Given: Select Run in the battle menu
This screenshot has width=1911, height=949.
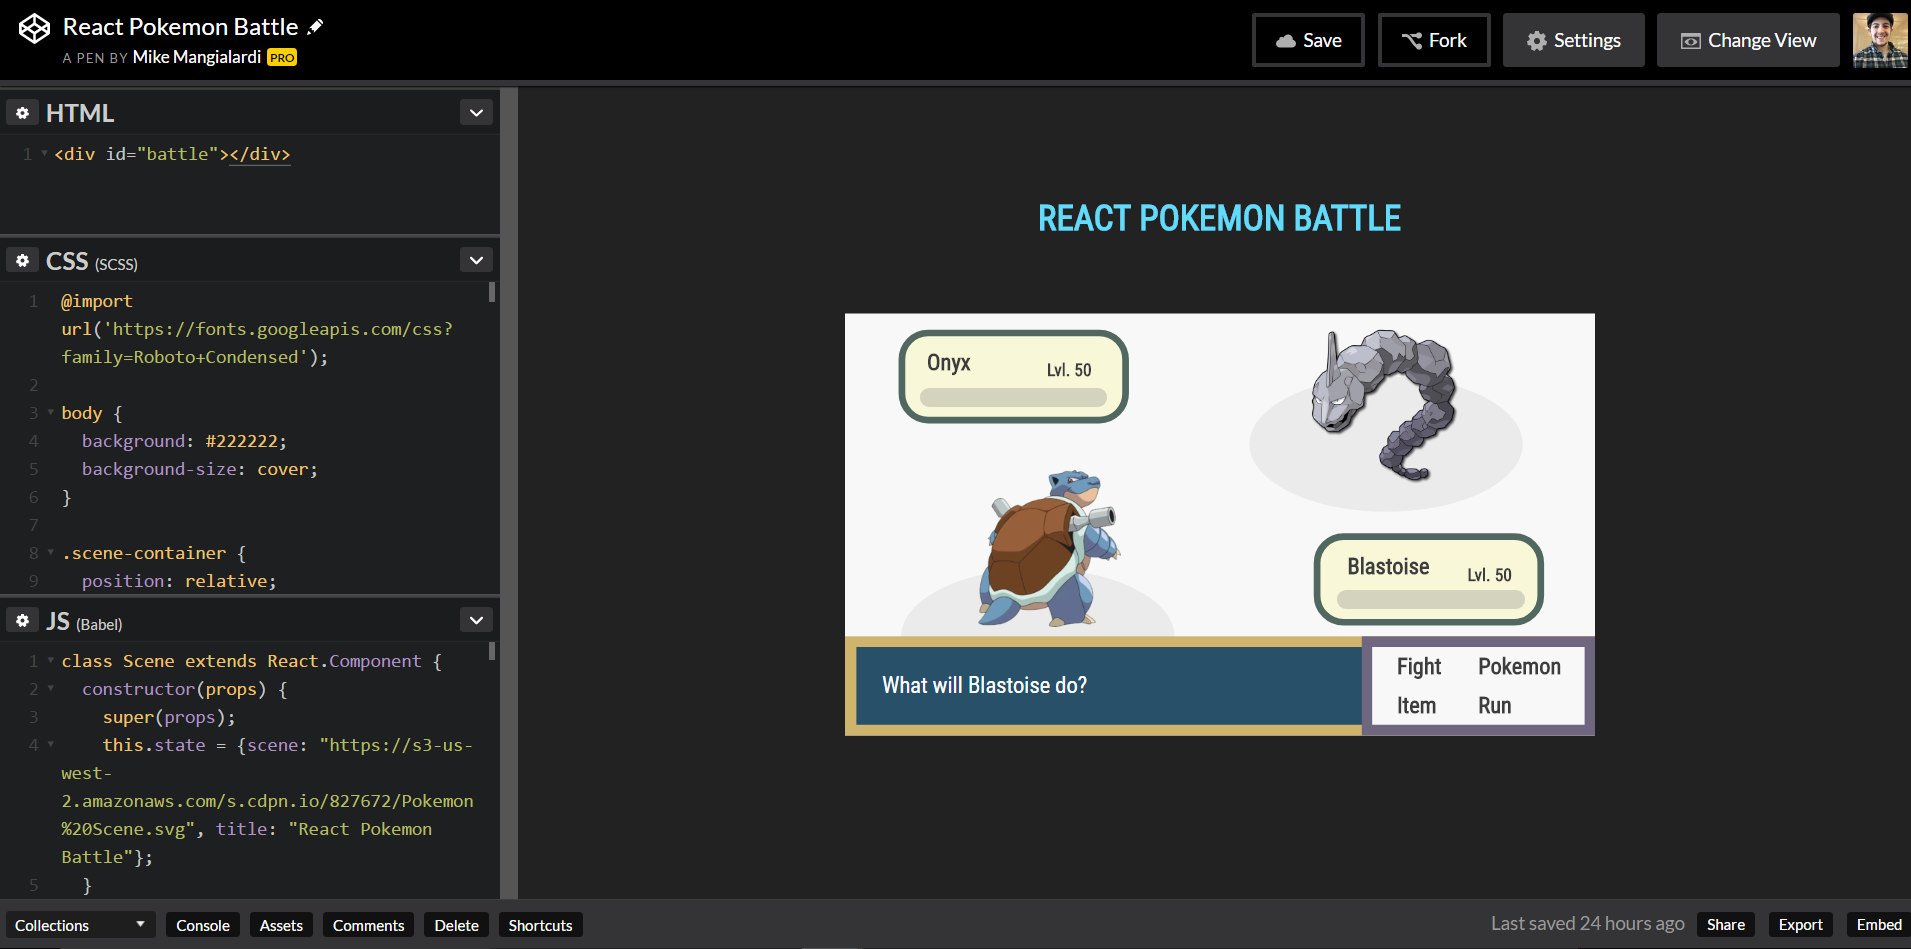Looking at the screenshot, I should (x=1494, y=705).
